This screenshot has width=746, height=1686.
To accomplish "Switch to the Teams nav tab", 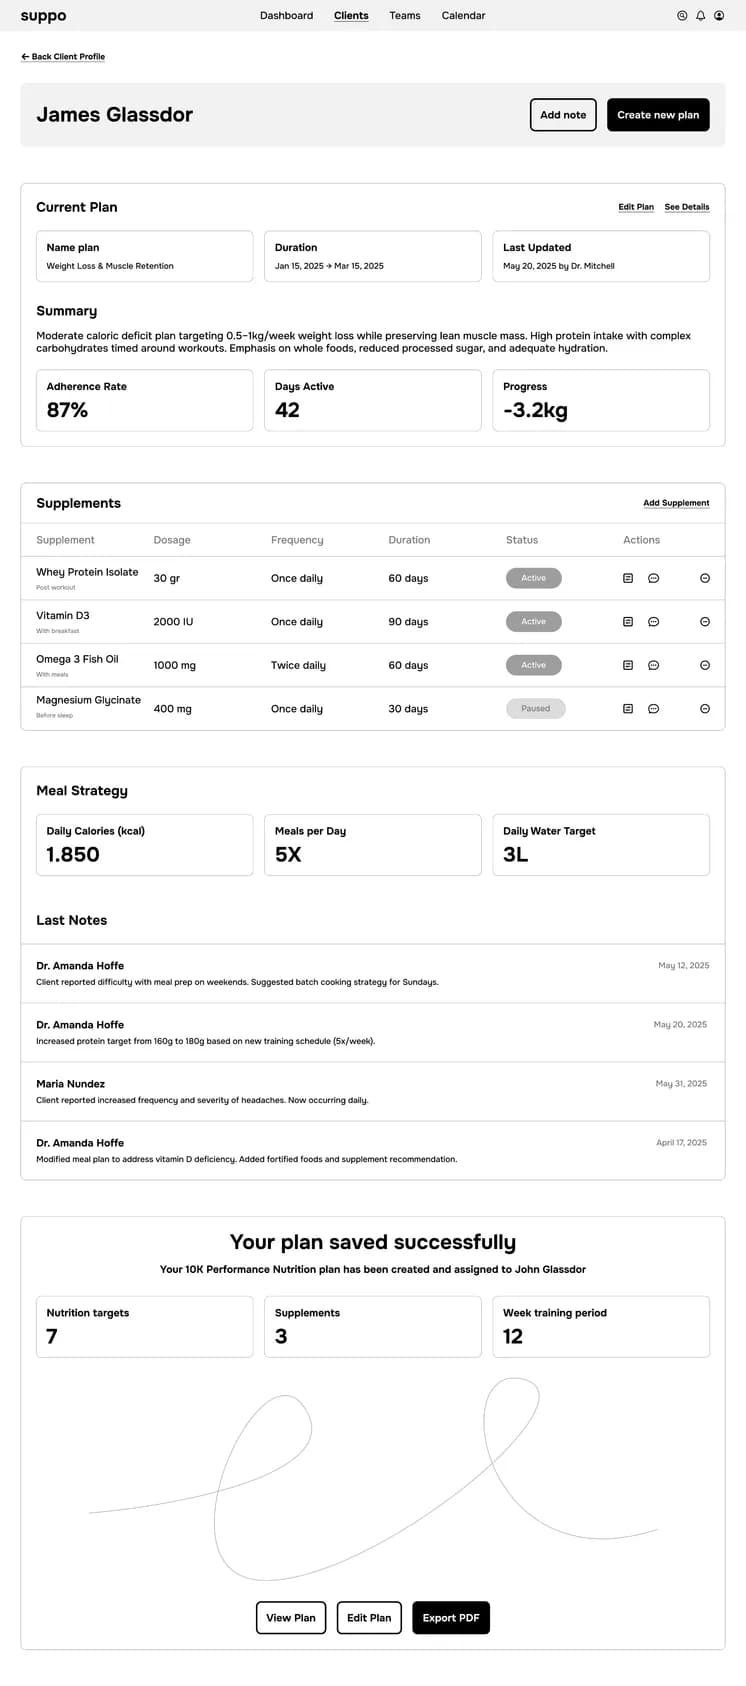I will pos(405,16).
